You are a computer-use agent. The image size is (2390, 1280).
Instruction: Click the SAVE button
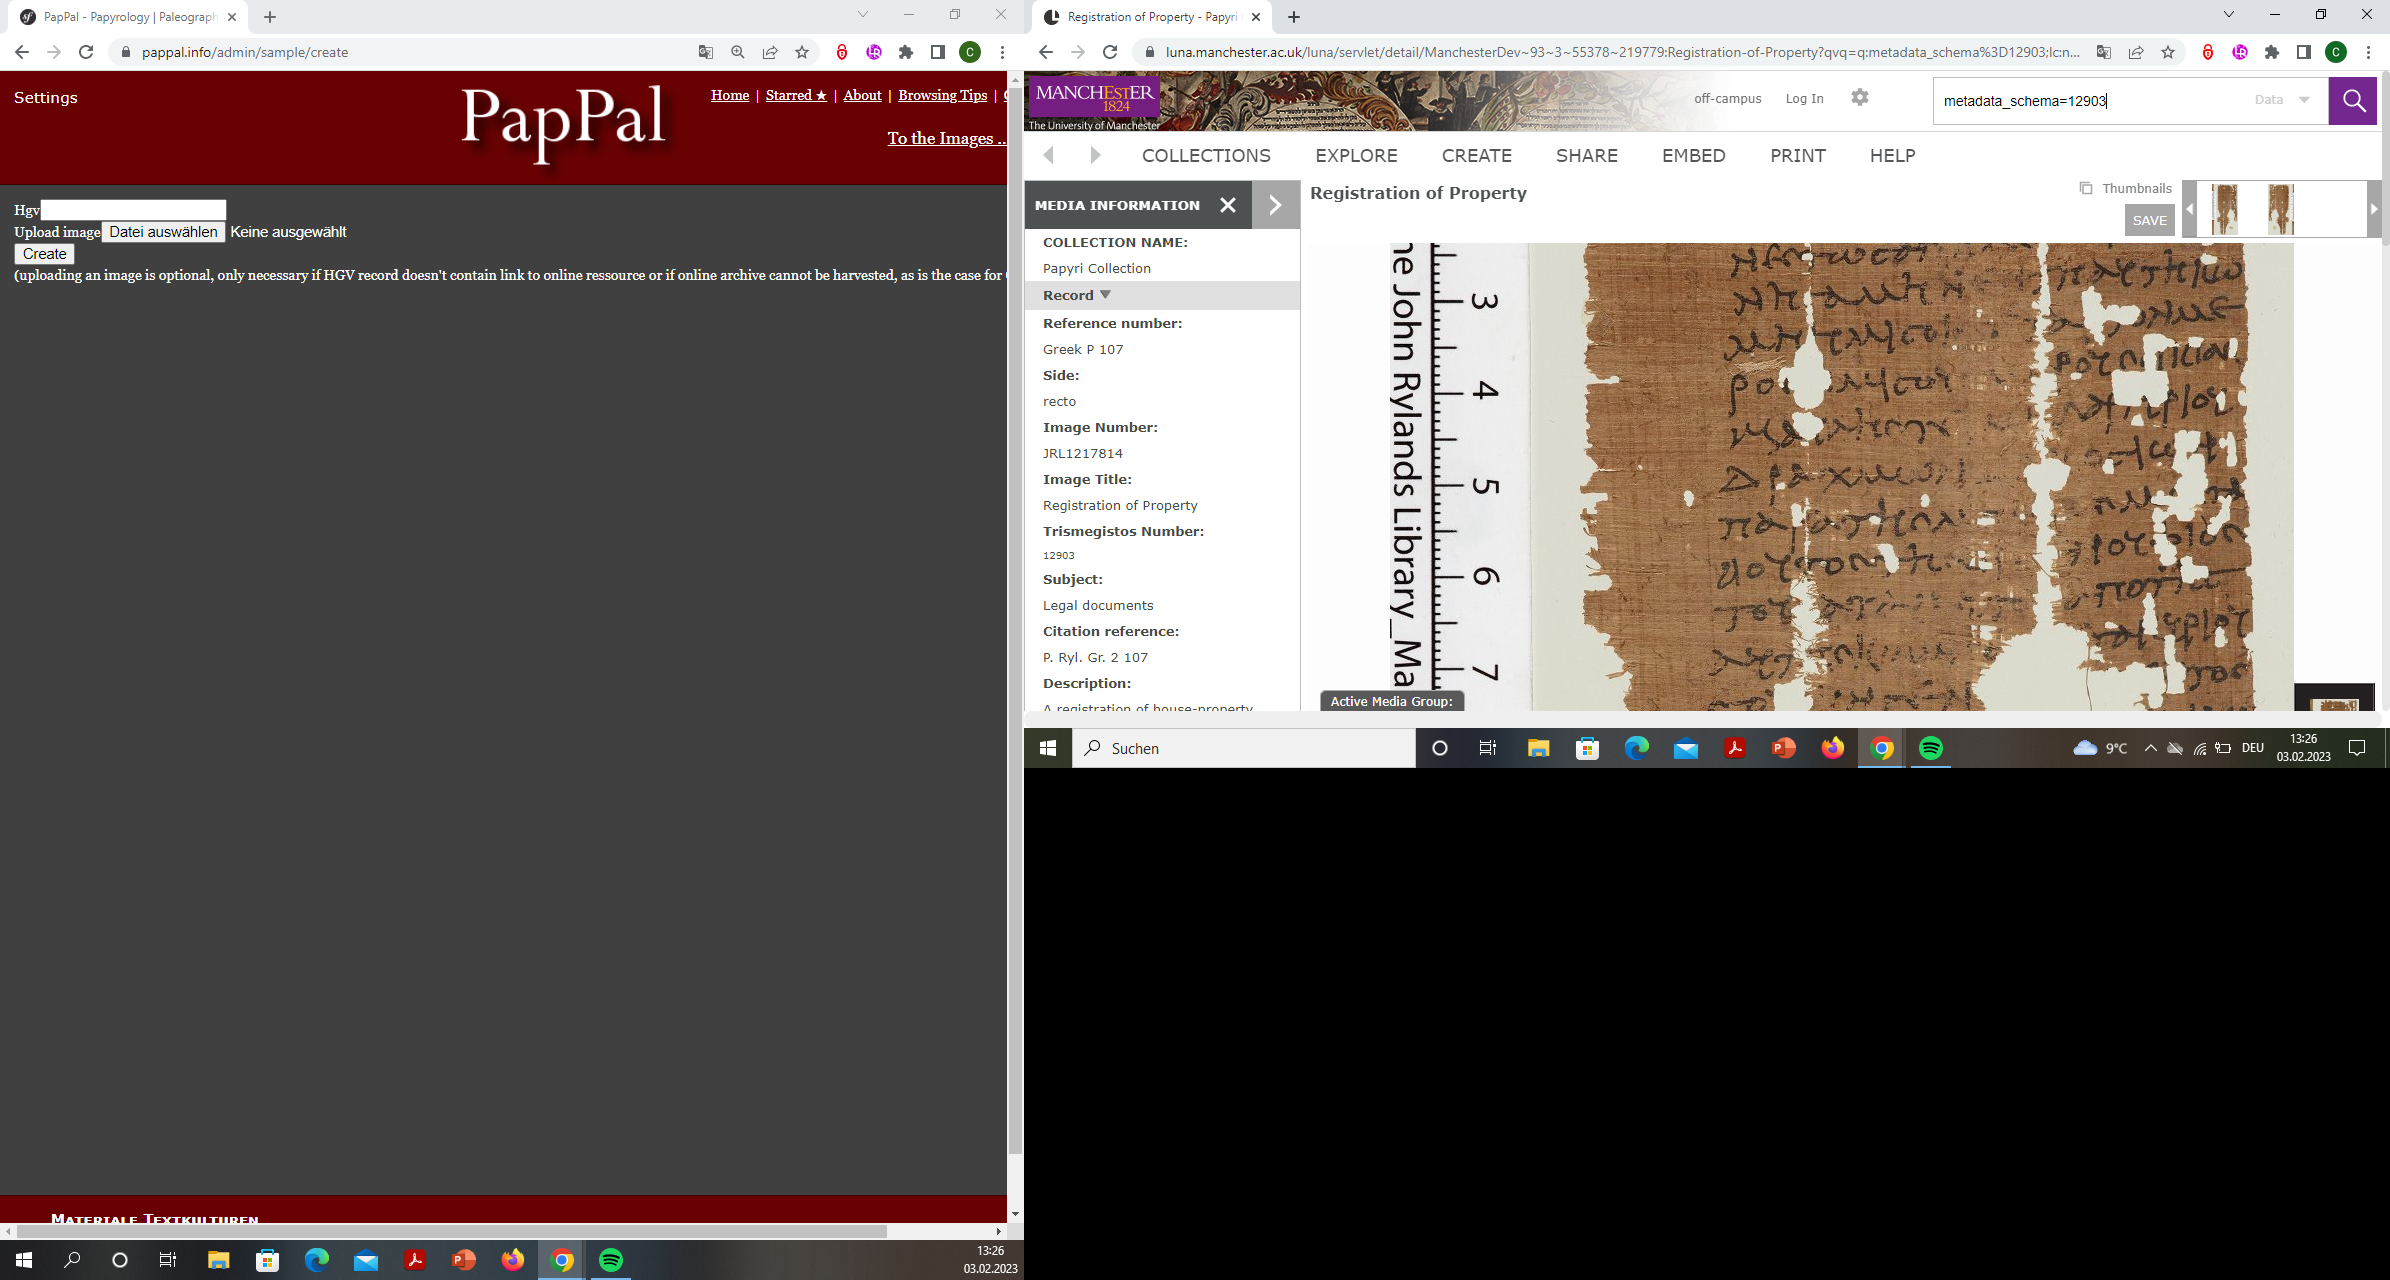coord(2149,220)
